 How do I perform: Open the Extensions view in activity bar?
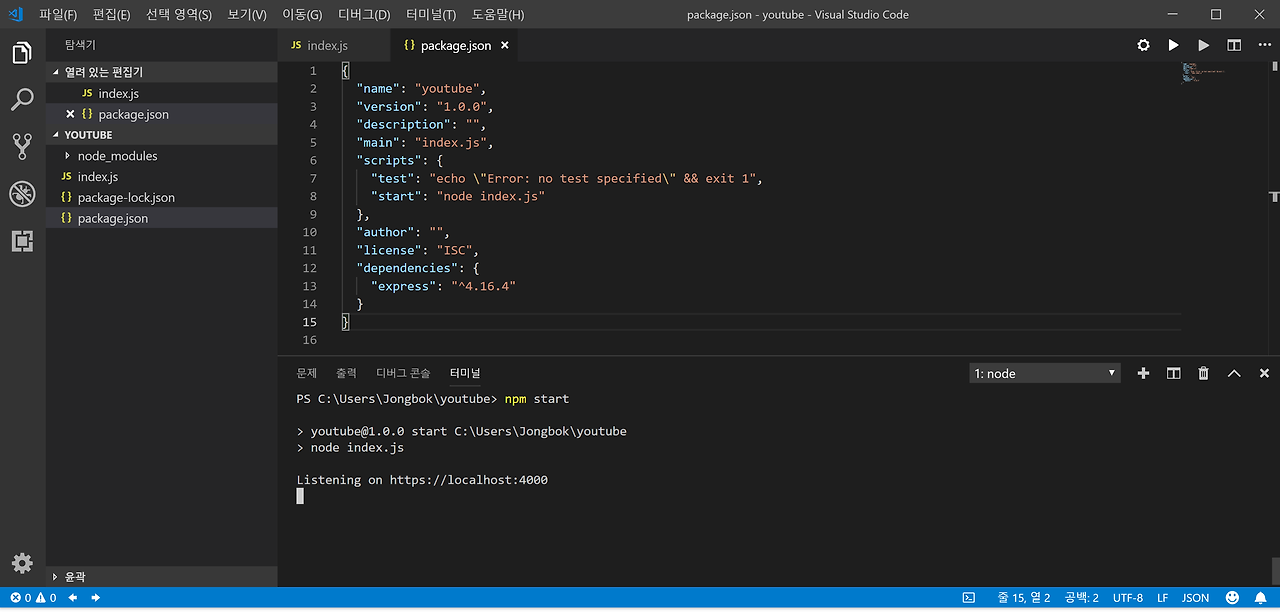(22, 241)
